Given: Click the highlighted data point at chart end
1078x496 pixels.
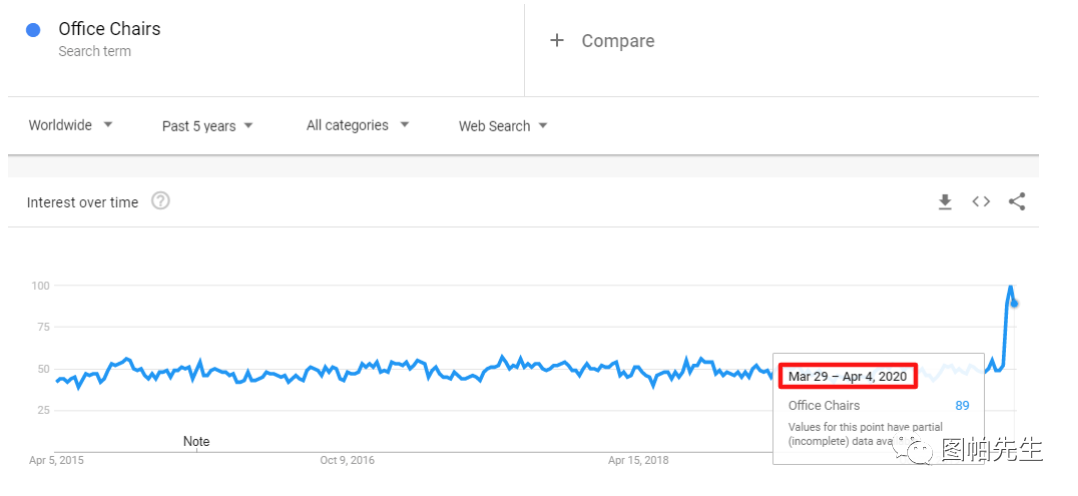Looking at the screenshot, I should (x=1015, y=303).
